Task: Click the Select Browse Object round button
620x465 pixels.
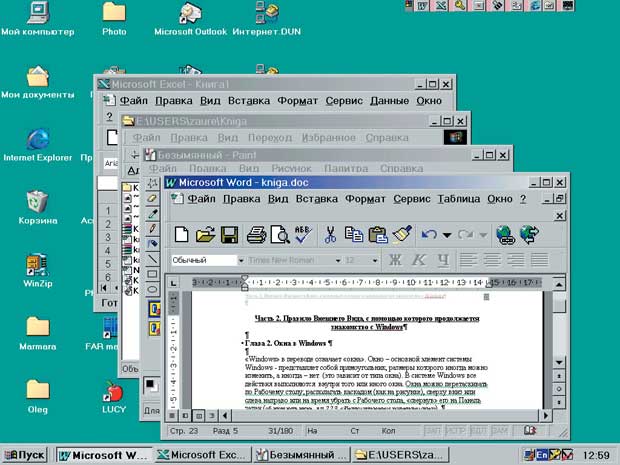Action: (559, 389)
